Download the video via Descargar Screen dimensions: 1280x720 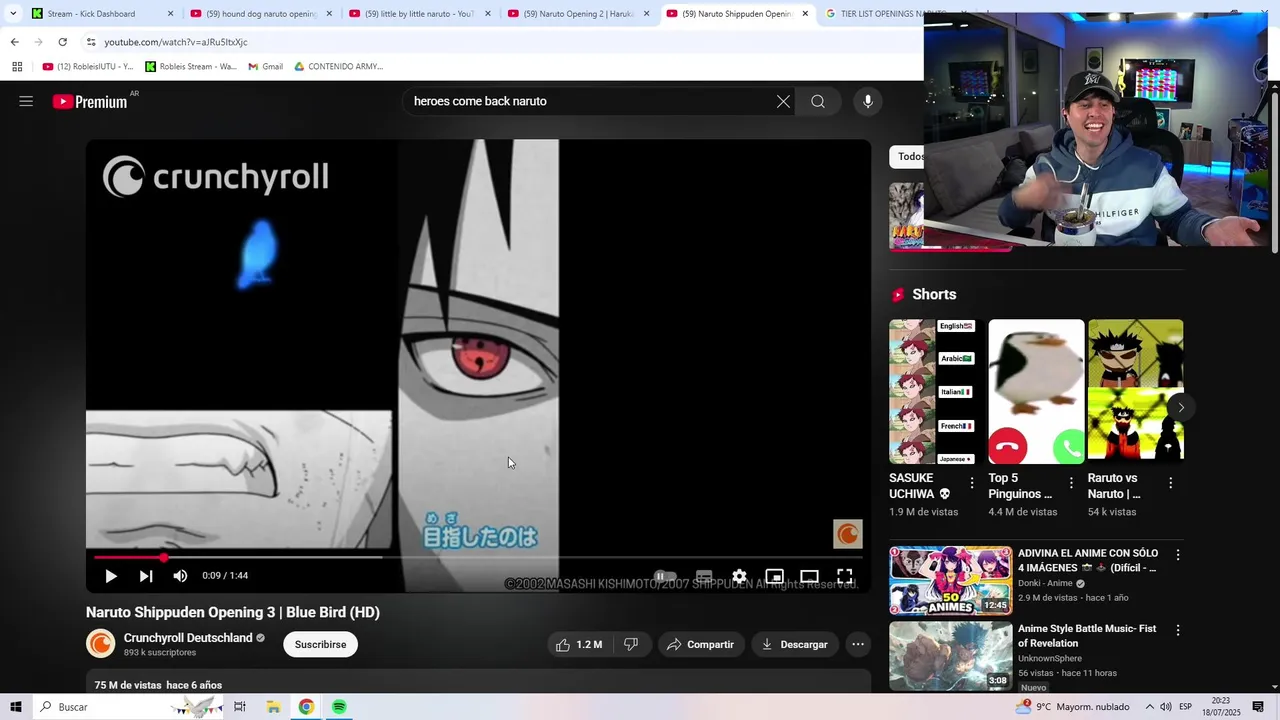(795, 645)
